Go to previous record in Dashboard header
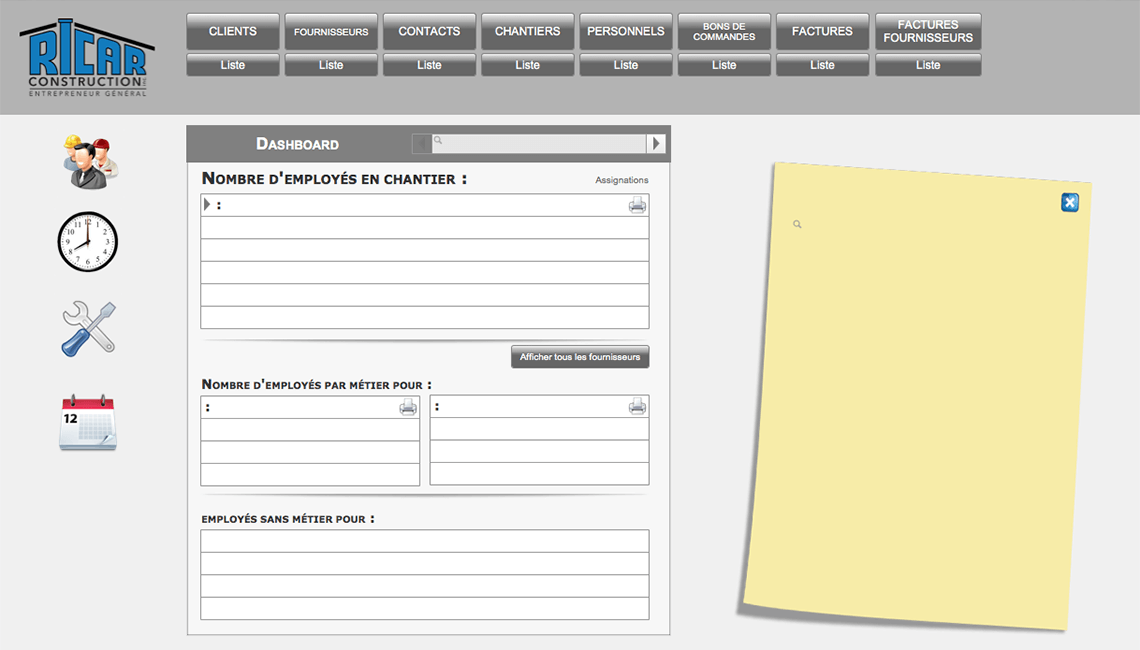This screenshot has width=1140, height=650. click(x=422, y=143)
